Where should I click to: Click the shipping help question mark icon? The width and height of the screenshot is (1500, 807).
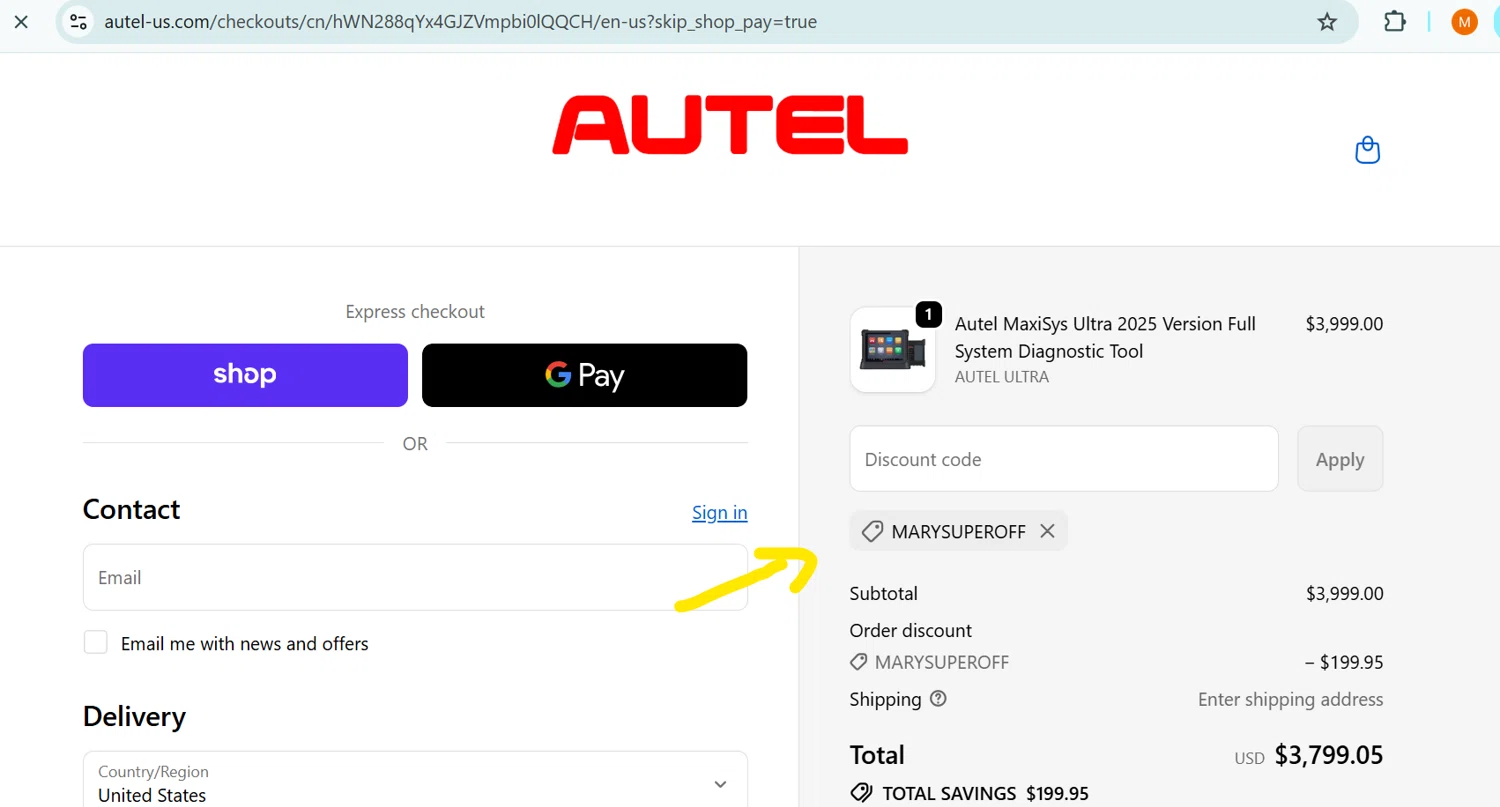coord(938,699)
